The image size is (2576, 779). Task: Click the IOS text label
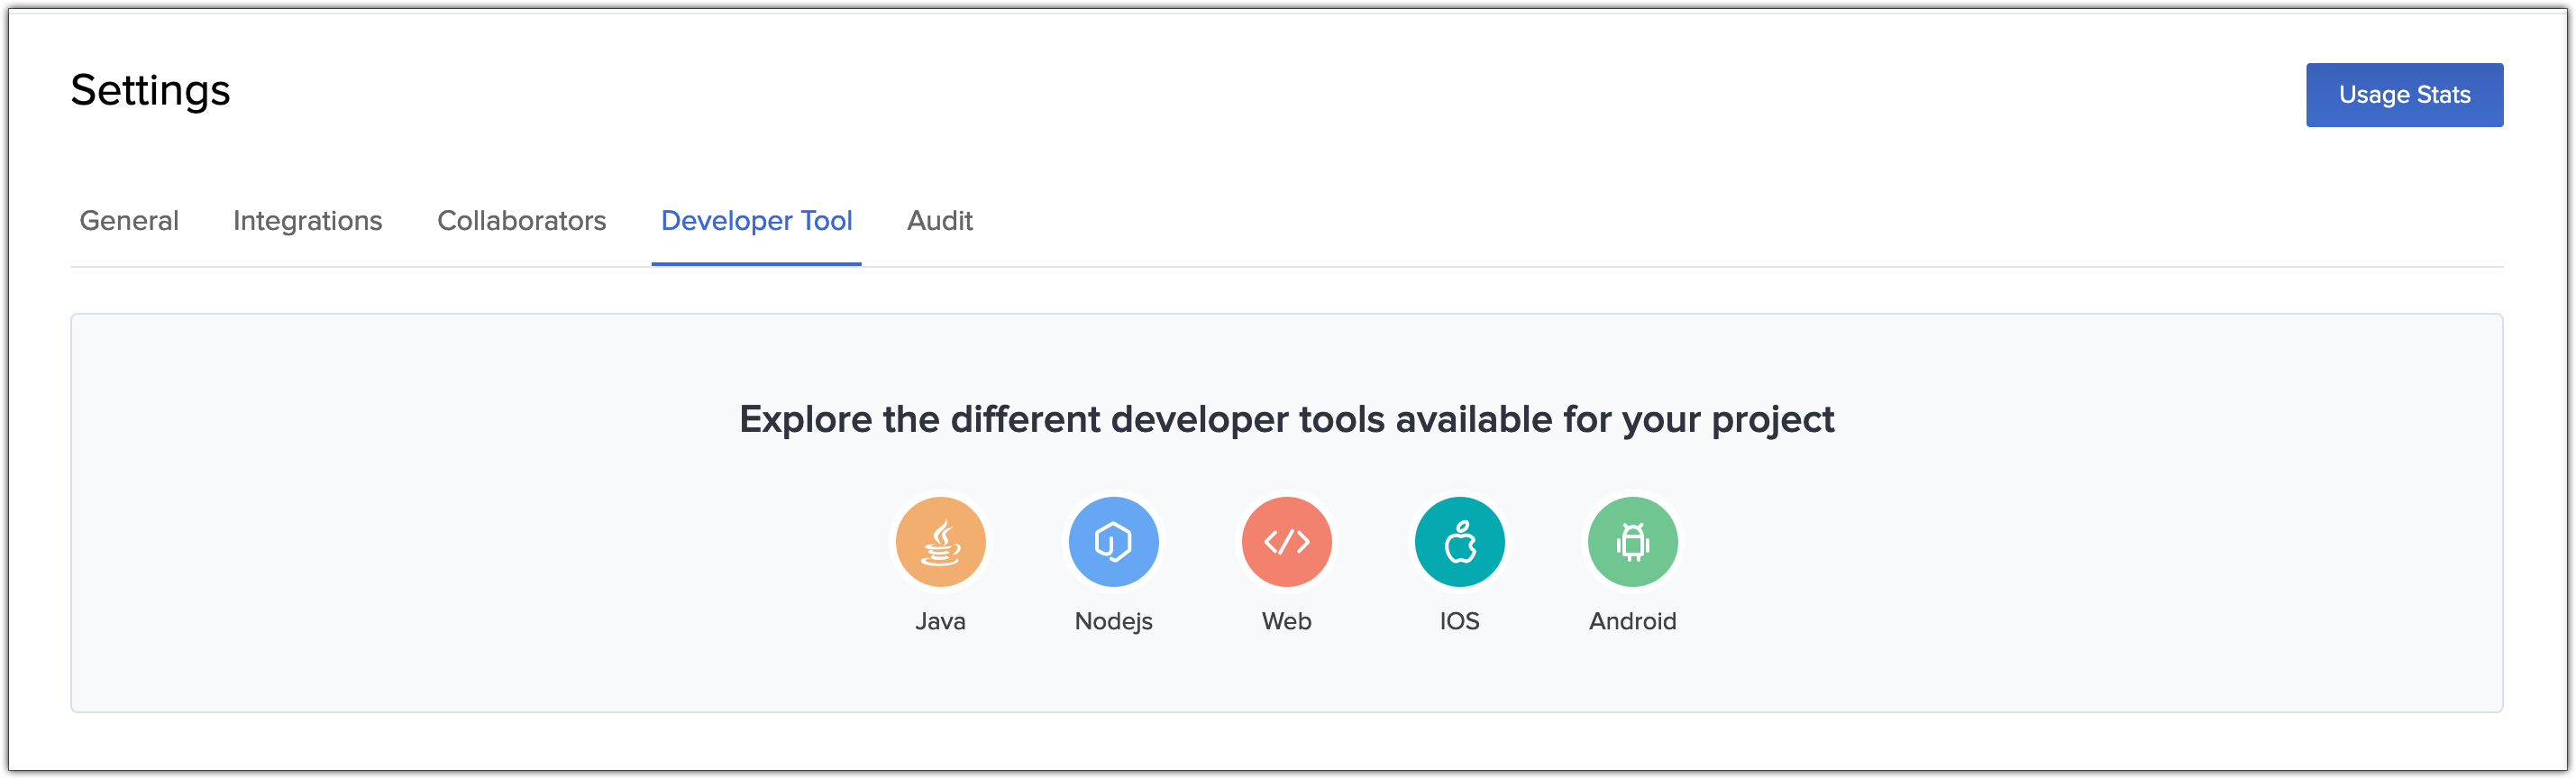[1459, 621]
